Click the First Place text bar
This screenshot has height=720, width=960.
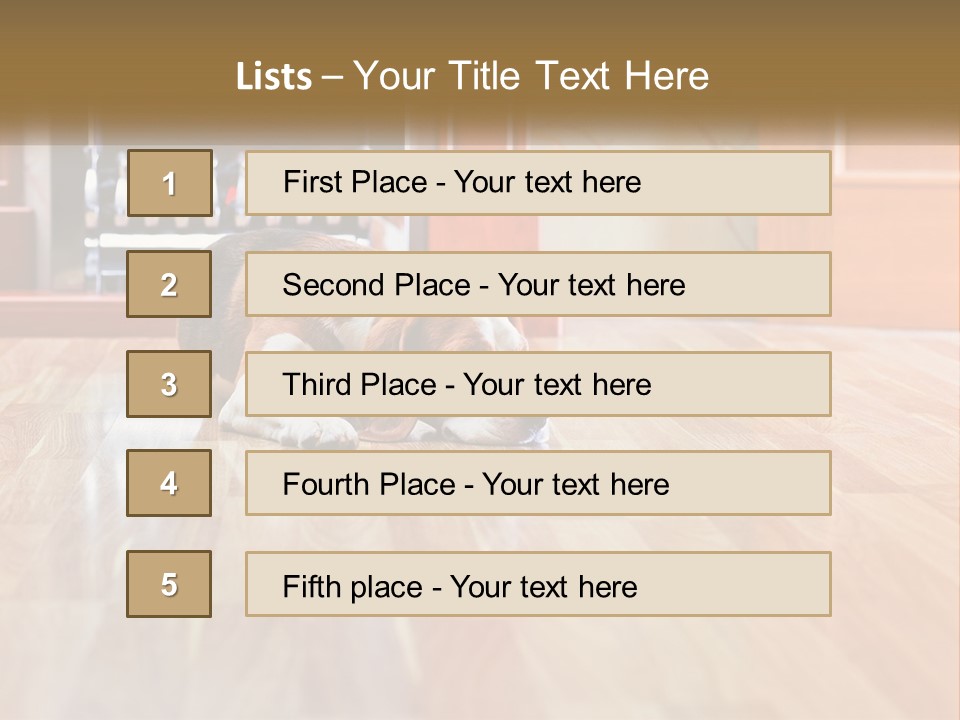pos(538,183)
